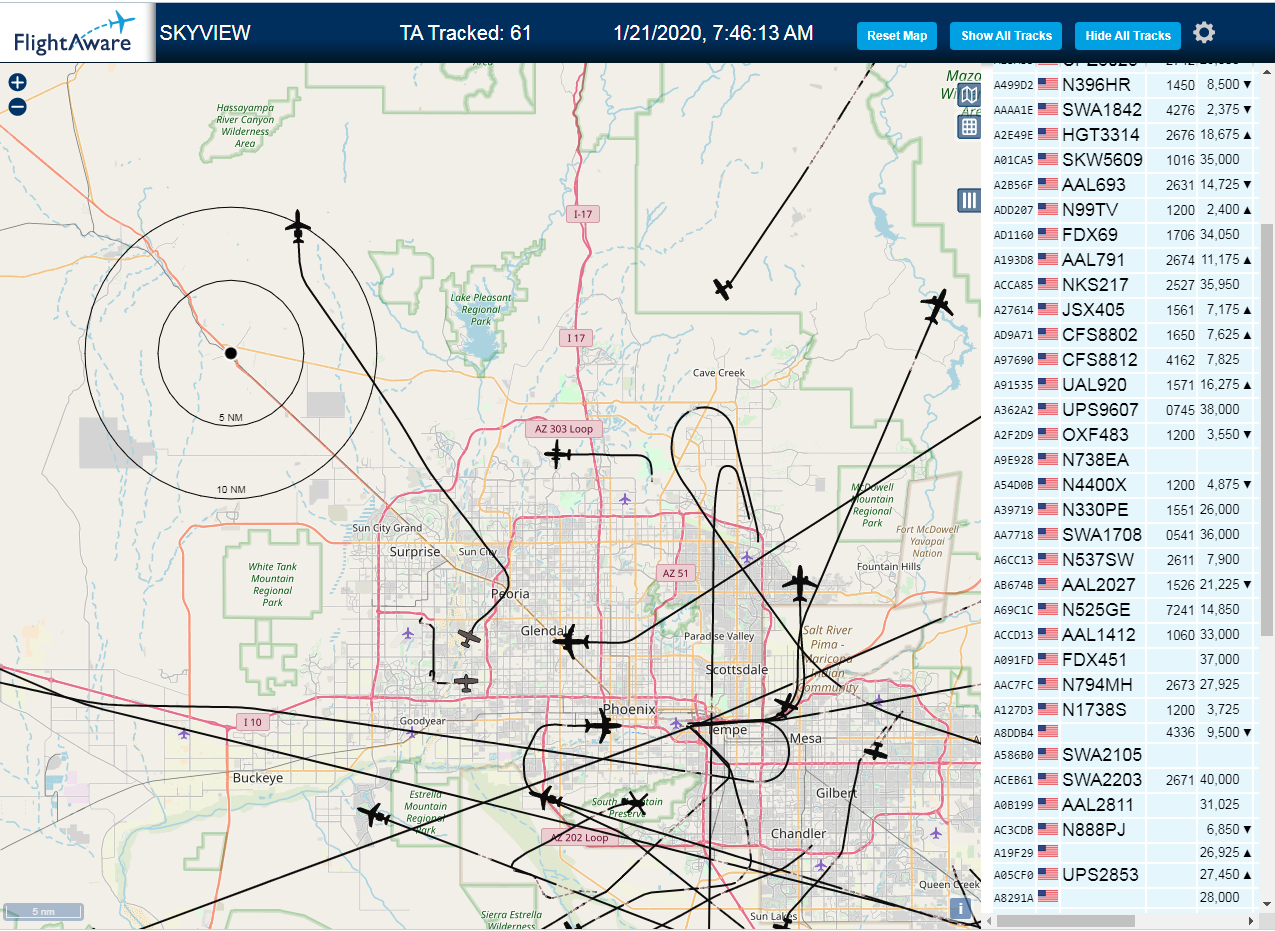Zoom out with the minus button
The height and width of the screenshot is (931, 1275).
tap(17, 106)
